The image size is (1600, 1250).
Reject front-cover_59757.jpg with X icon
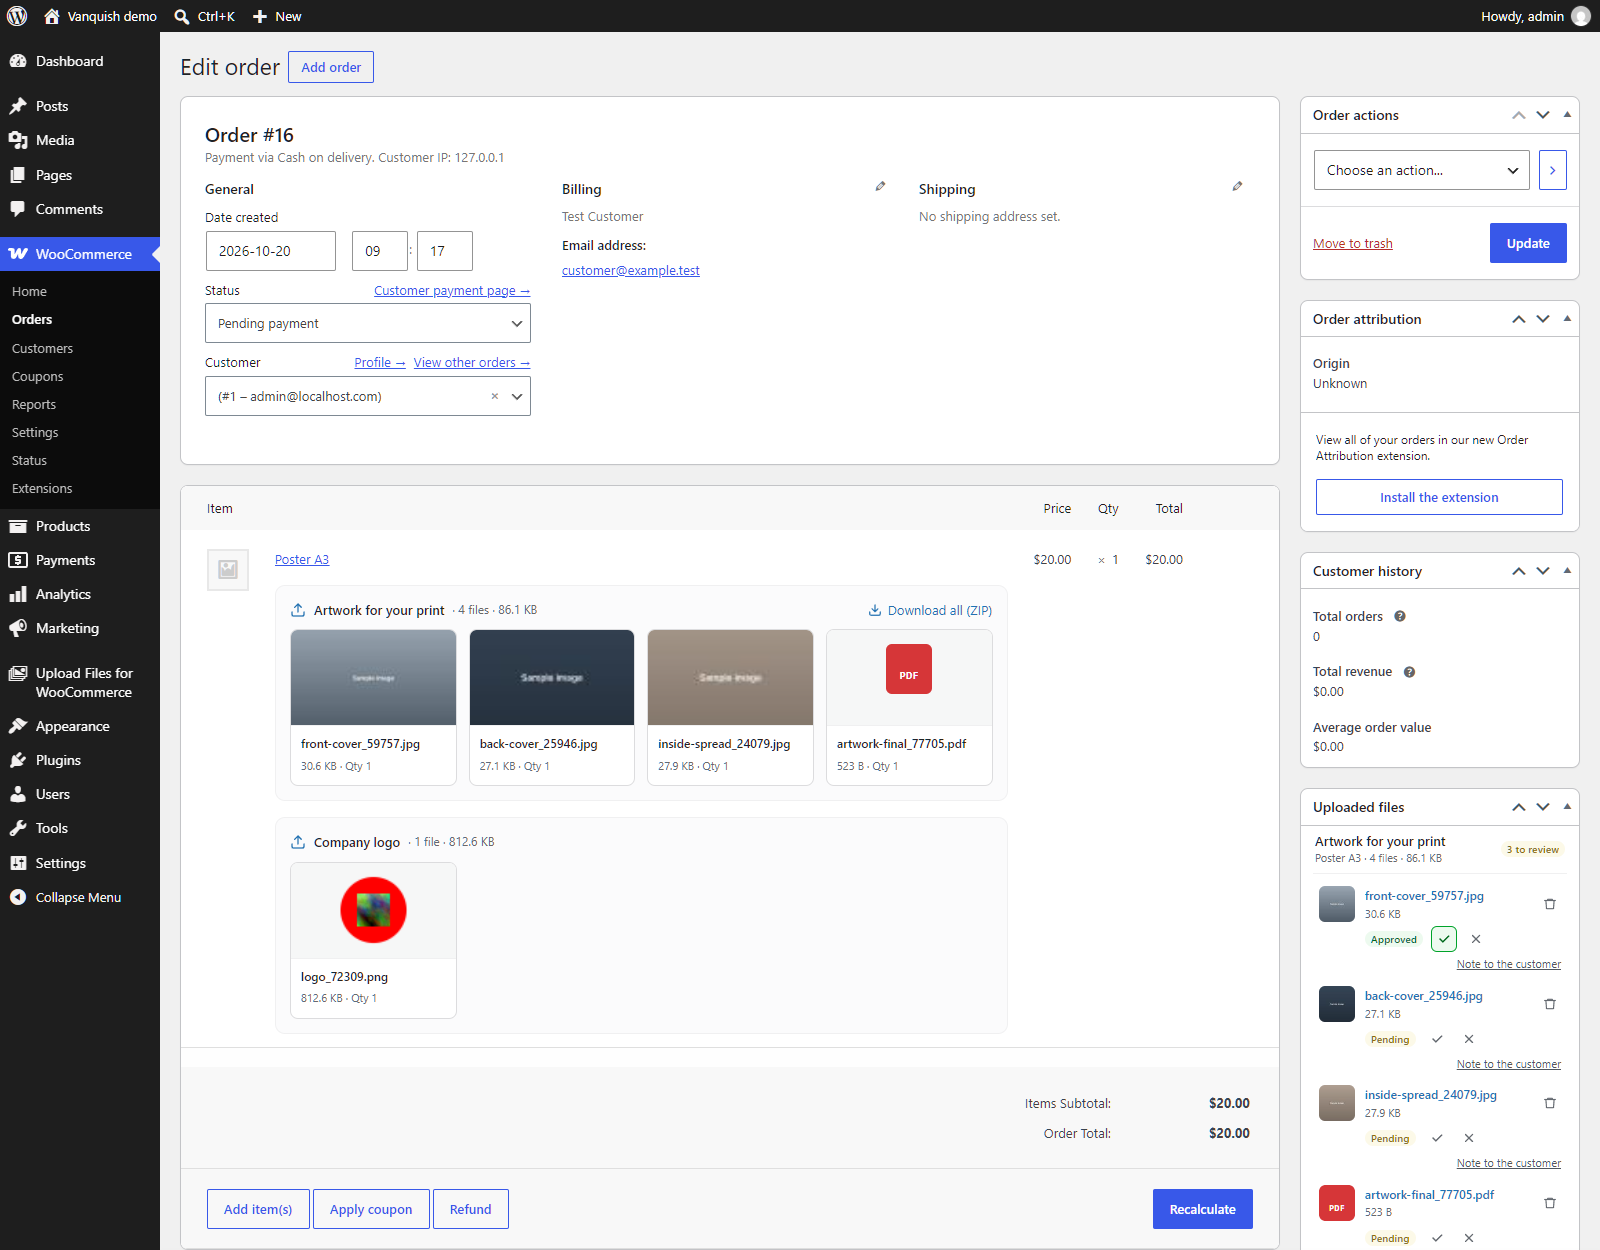[1476, 939]
